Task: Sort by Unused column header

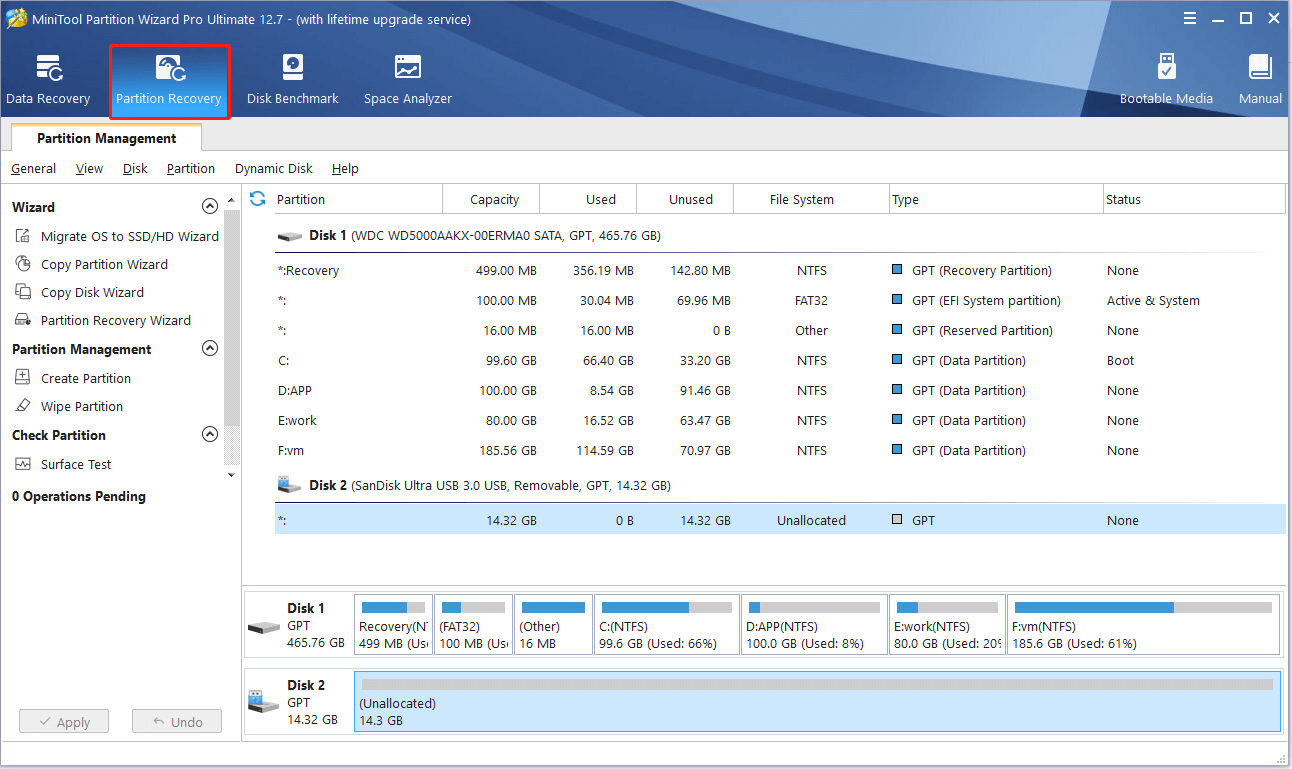Action: (x=685, y=199)
